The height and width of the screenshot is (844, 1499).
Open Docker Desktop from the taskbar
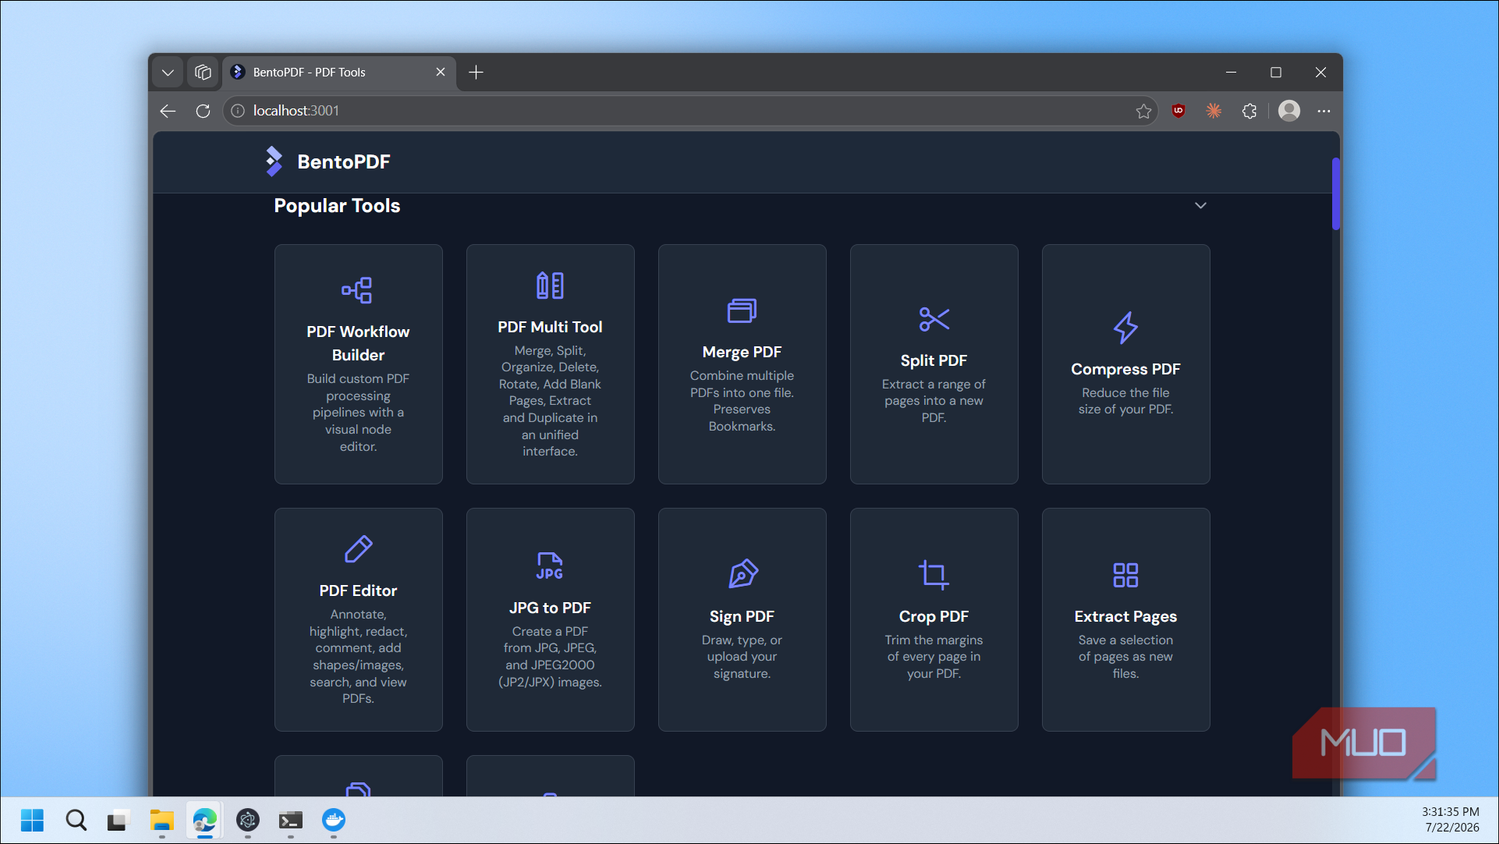click(334, 820)
